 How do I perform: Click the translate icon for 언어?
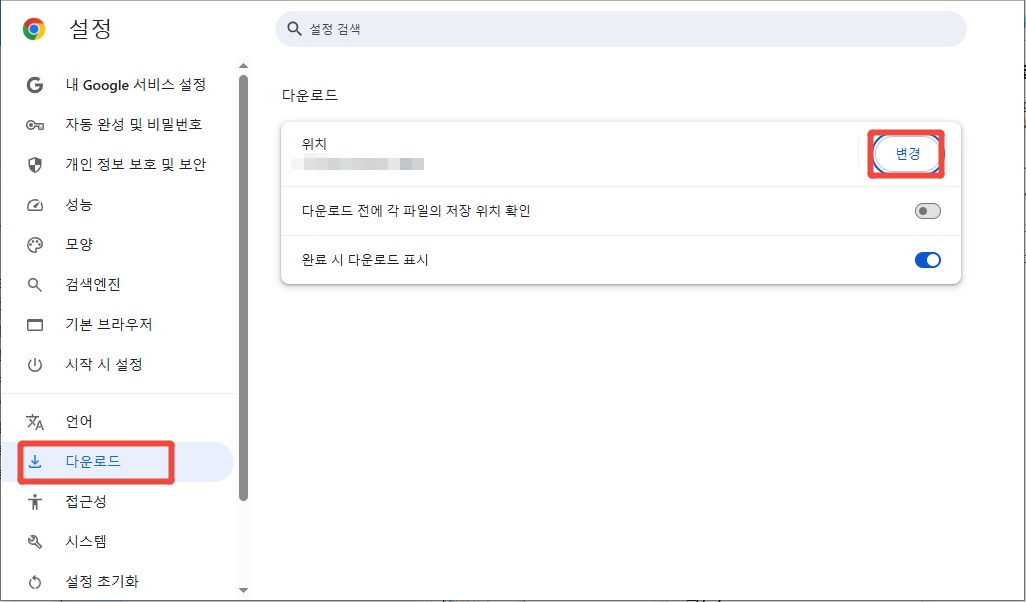tap(35, 422)
